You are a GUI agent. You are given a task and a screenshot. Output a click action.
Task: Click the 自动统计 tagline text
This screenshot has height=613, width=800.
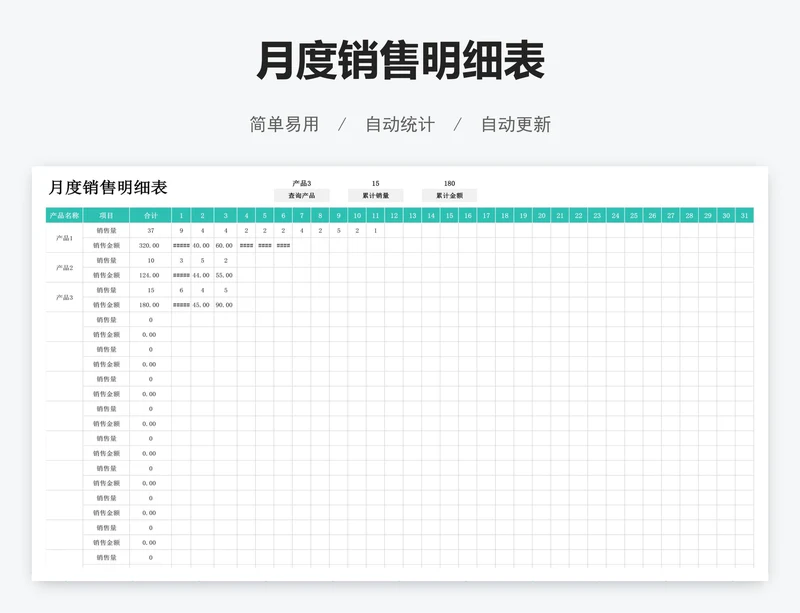pyautogui.click(x=400, y=124)
